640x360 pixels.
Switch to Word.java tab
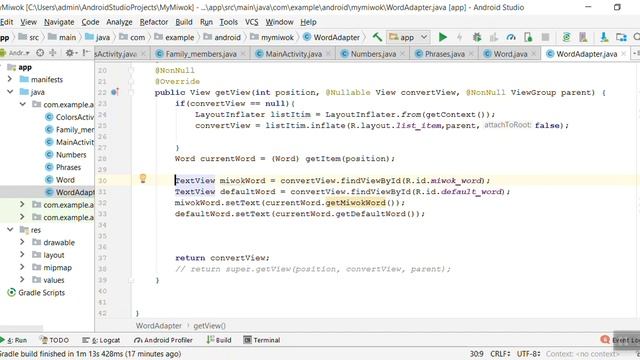point(510,54)
